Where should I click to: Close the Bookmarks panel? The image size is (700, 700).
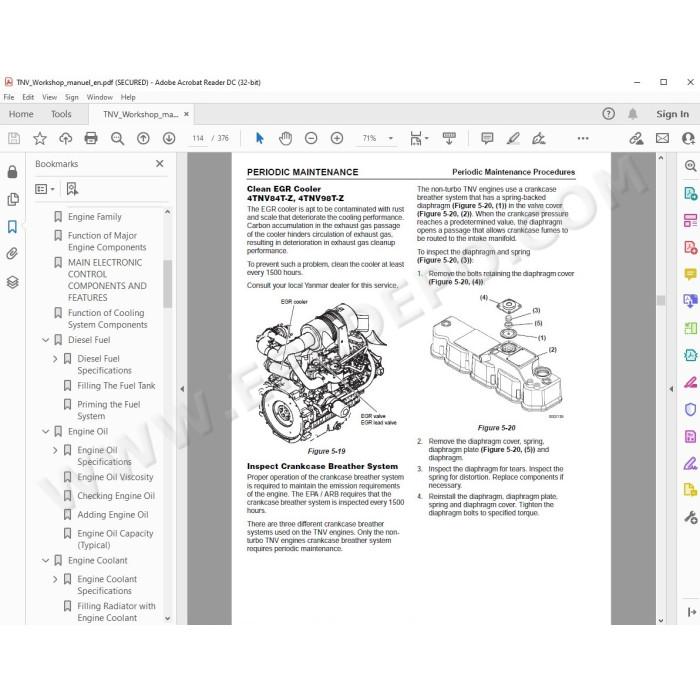(159, 164)
